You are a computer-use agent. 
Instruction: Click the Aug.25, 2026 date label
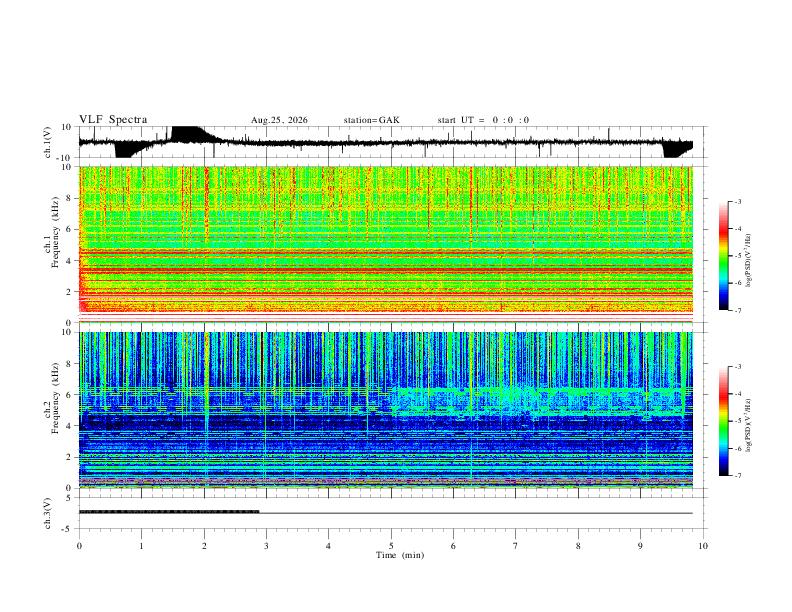tap(279, 120)
